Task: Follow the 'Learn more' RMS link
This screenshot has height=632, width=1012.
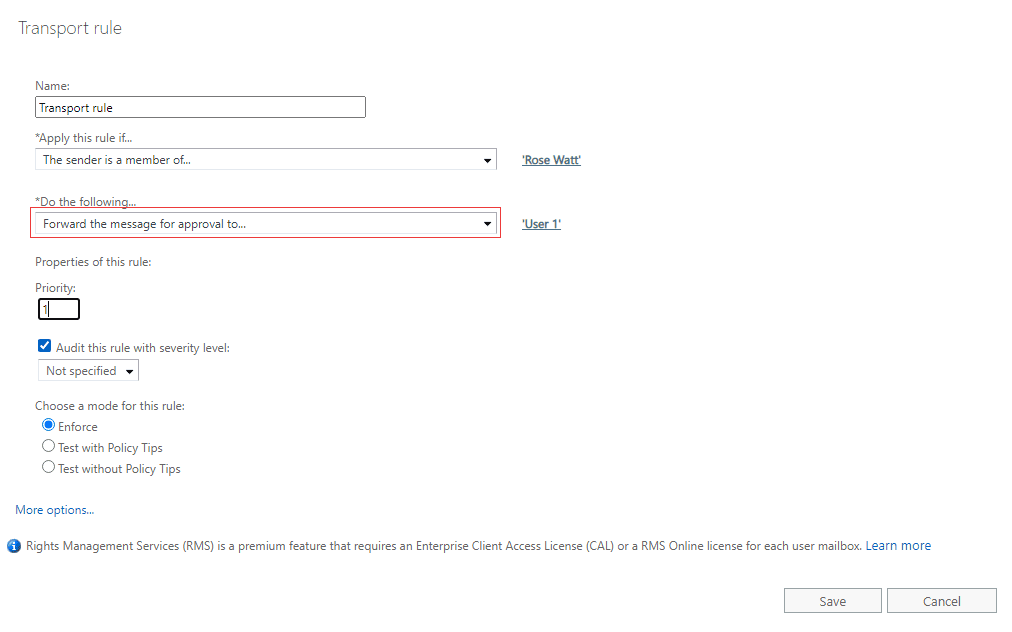Action: 898,546
